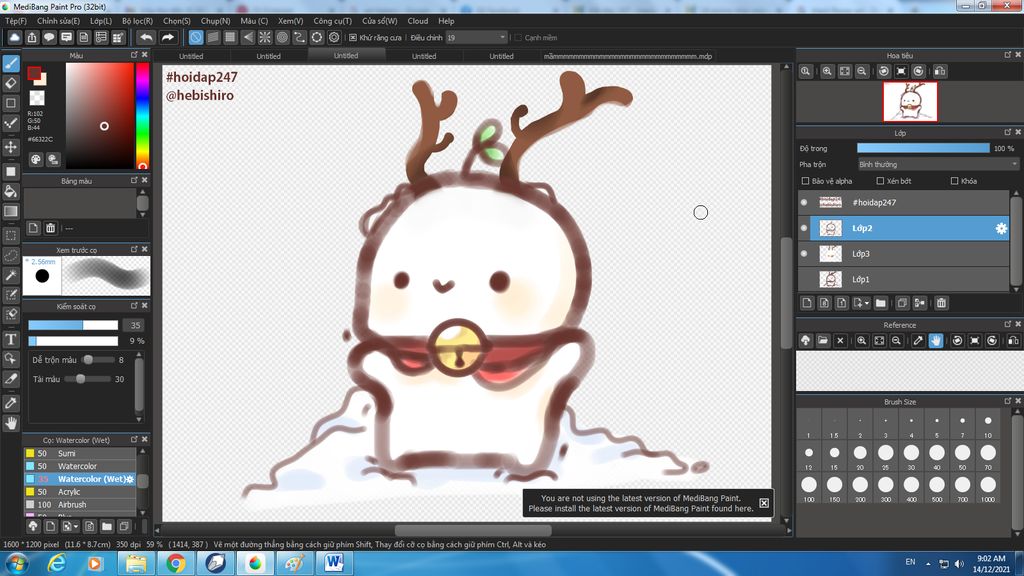Select the Eyedropper tool
This screenshot has height=576, width=1024.
pyautogui.click(x=11, y=403)
